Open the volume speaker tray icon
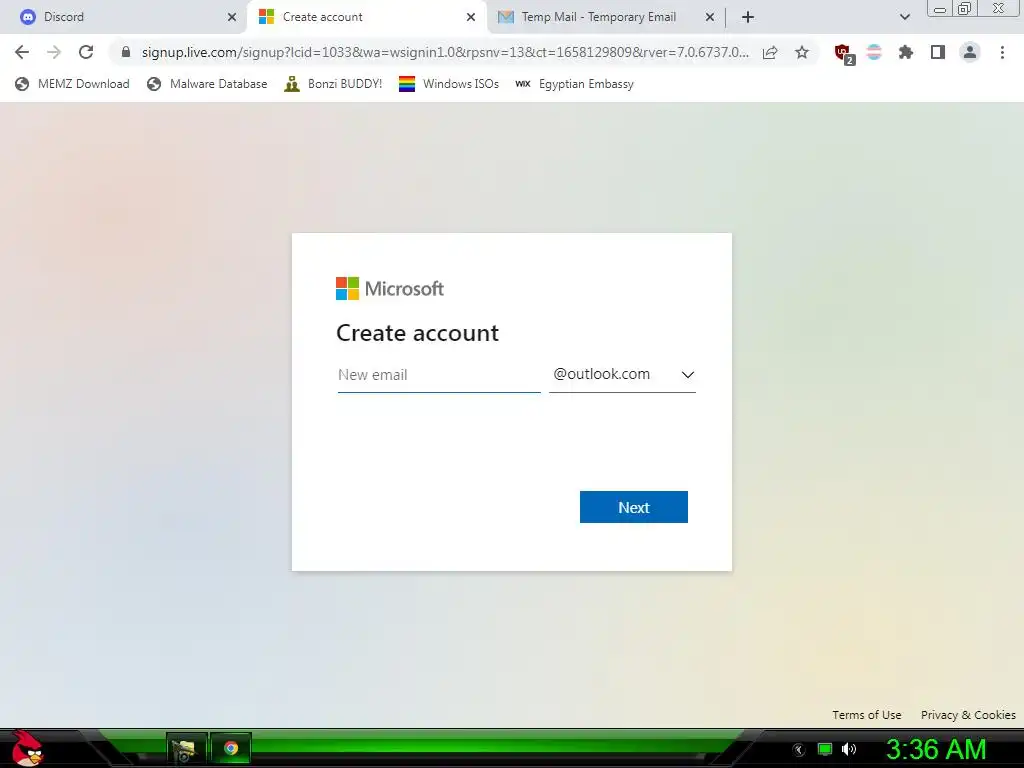Image resolution: width=1024 pixels, height=768 pixels. (x=849, y=749)
